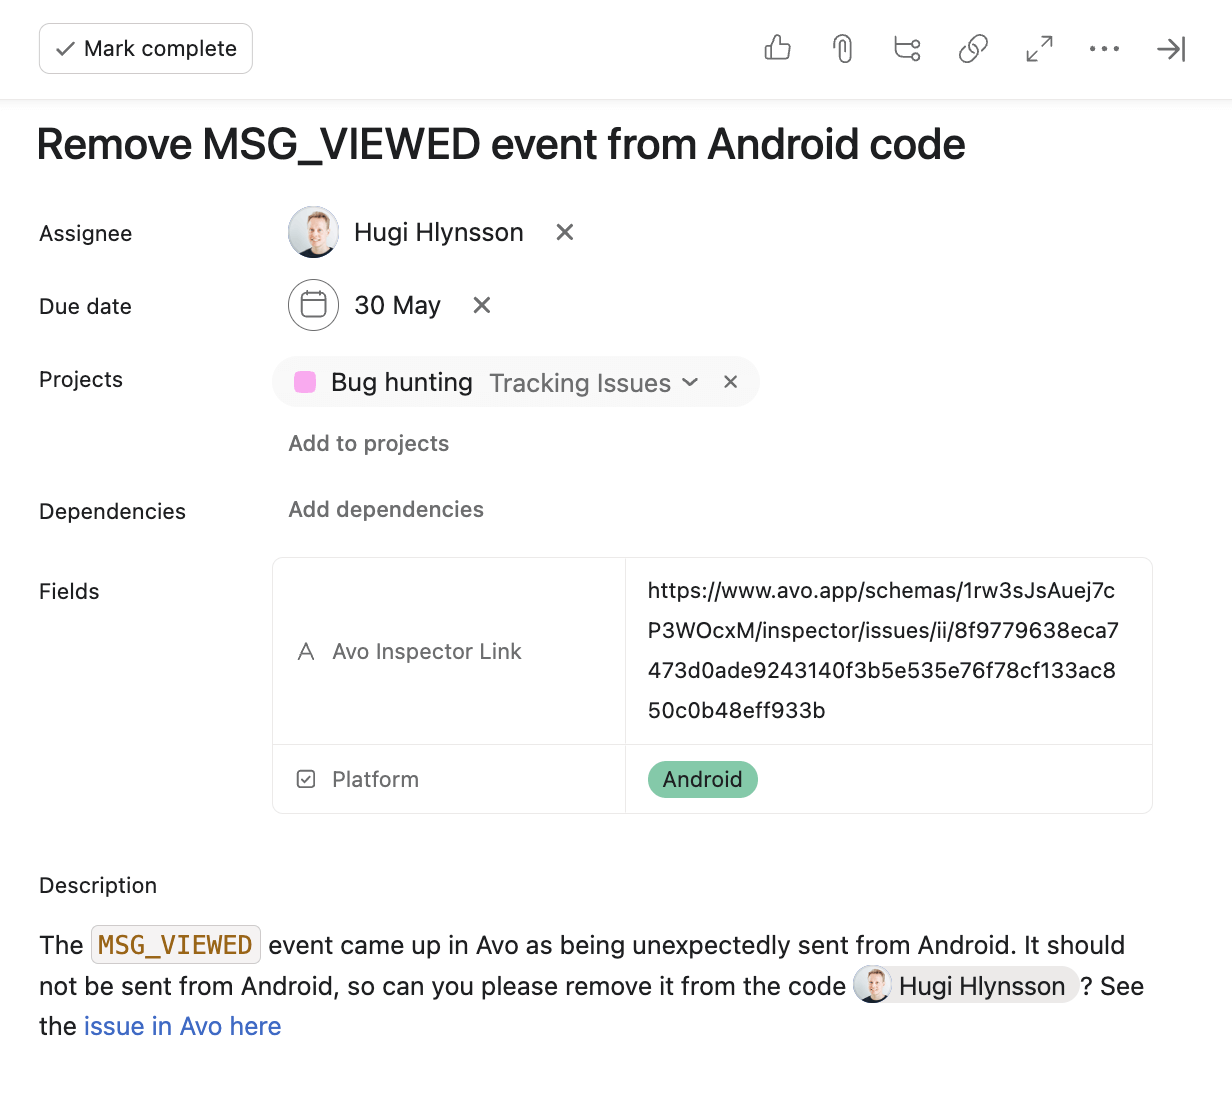Click the text field icon beside Avo Inspector Link
The width and height of the screenshot is (1232, 1106).
coord(306,651)
